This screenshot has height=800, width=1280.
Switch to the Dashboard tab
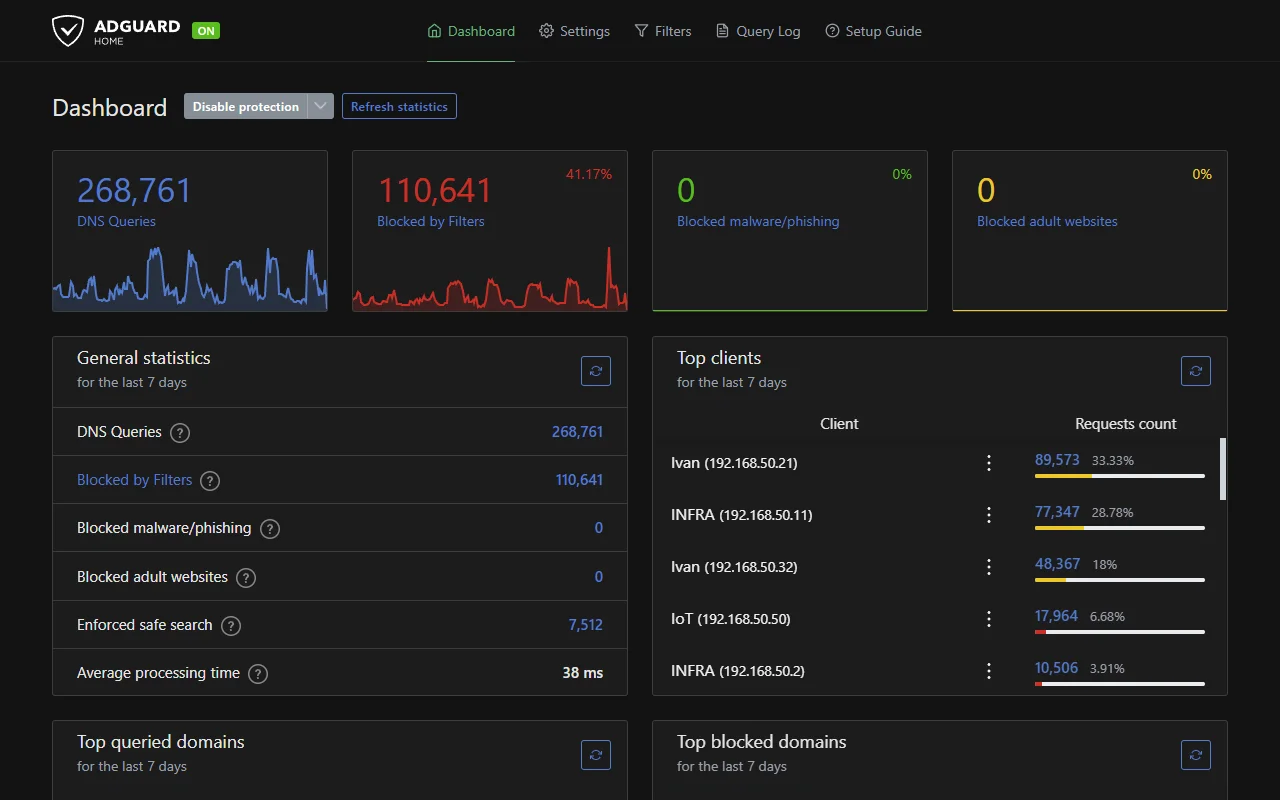click(471, 31)
